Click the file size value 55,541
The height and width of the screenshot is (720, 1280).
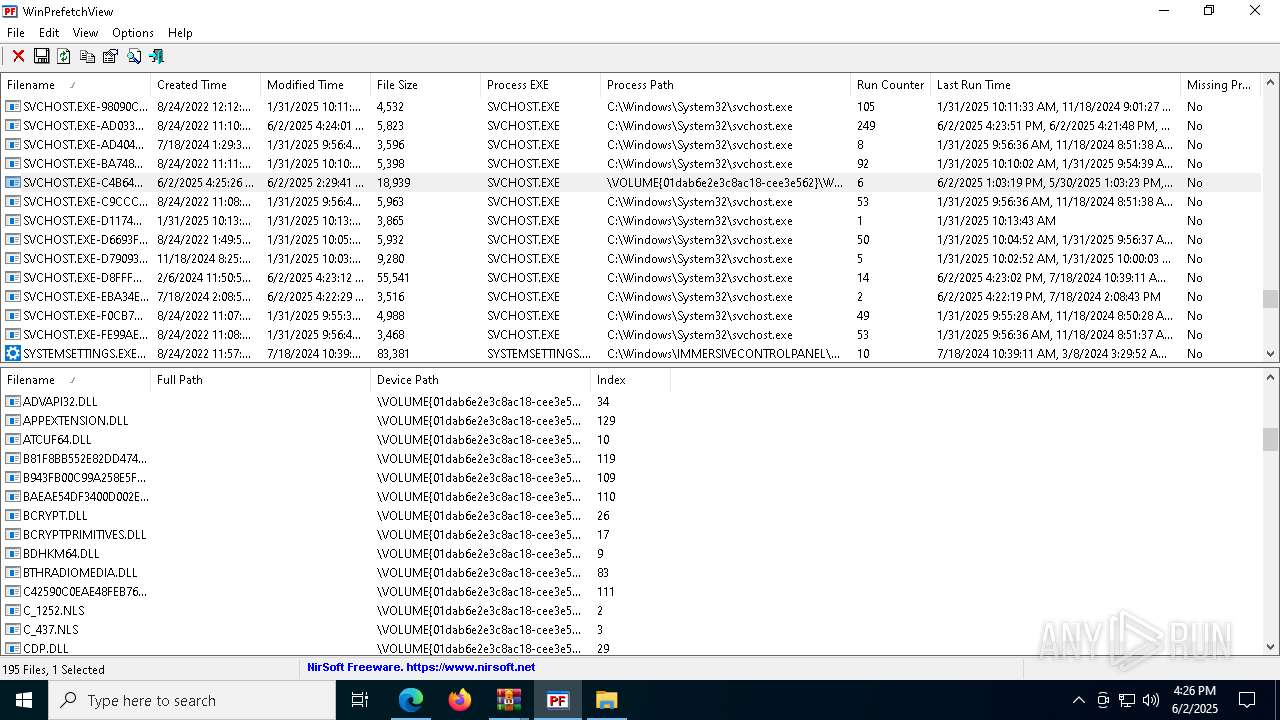393,278
